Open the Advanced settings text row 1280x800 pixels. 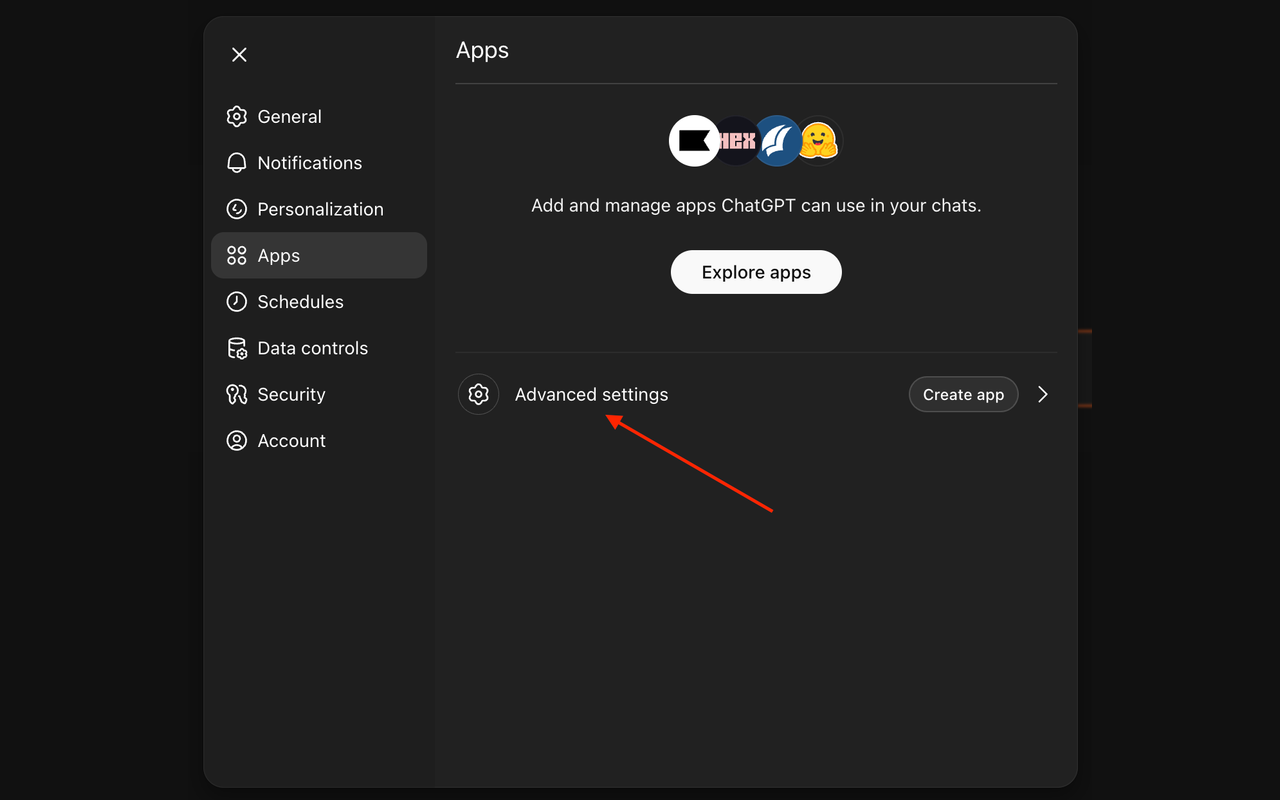(x=591, y=395)
